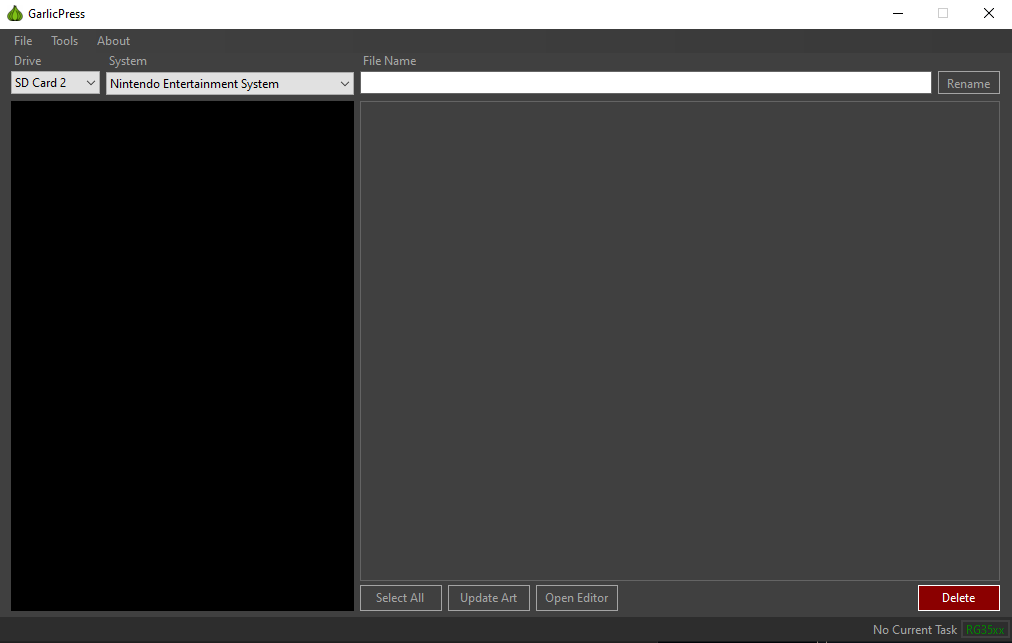
Task: Open the Editor via Open Editor button
Action: coord(576,597)
